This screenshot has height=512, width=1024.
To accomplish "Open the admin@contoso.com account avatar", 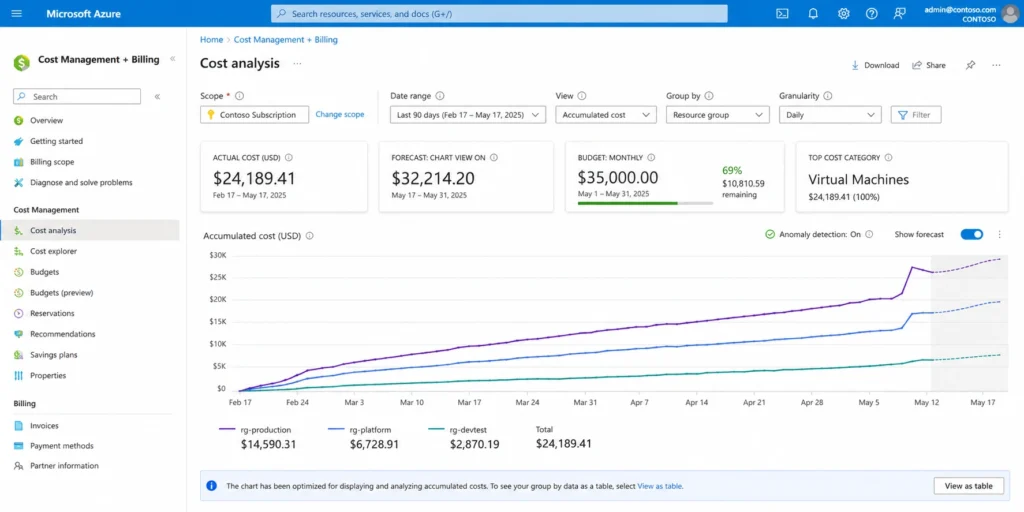I will [x=1012, y=14].
